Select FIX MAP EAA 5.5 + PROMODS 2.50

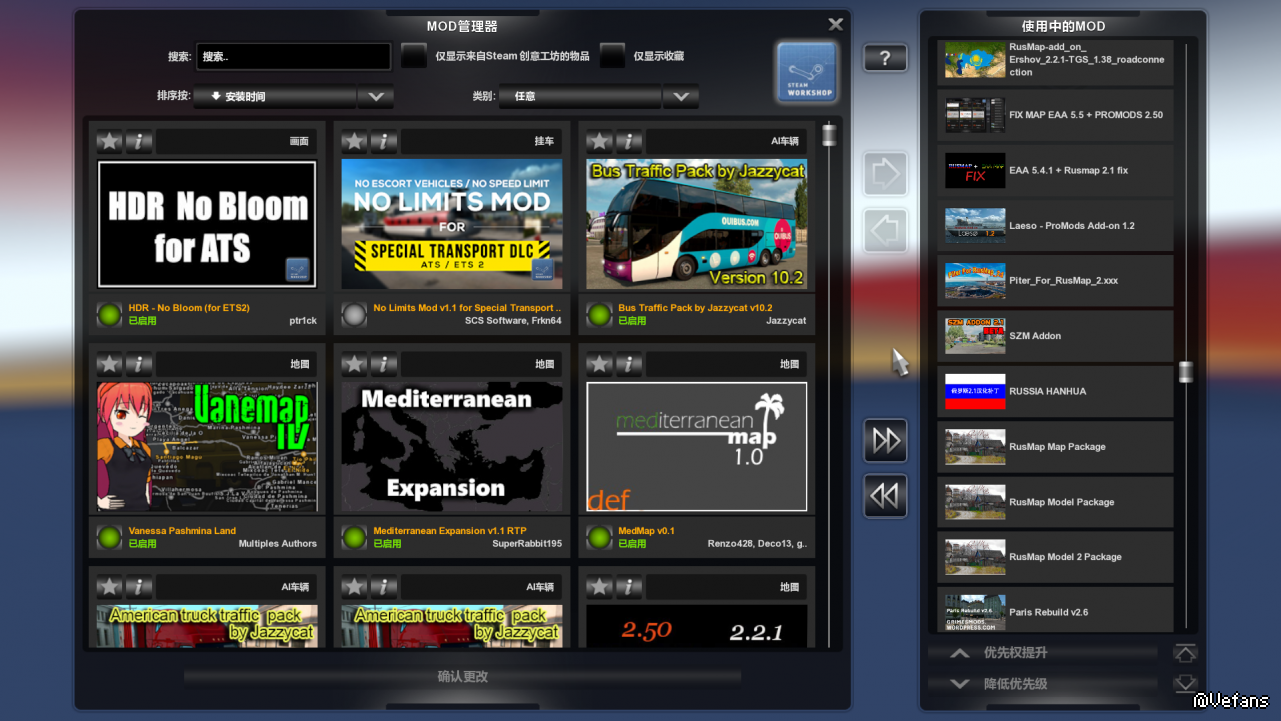tap(1055, 115)
